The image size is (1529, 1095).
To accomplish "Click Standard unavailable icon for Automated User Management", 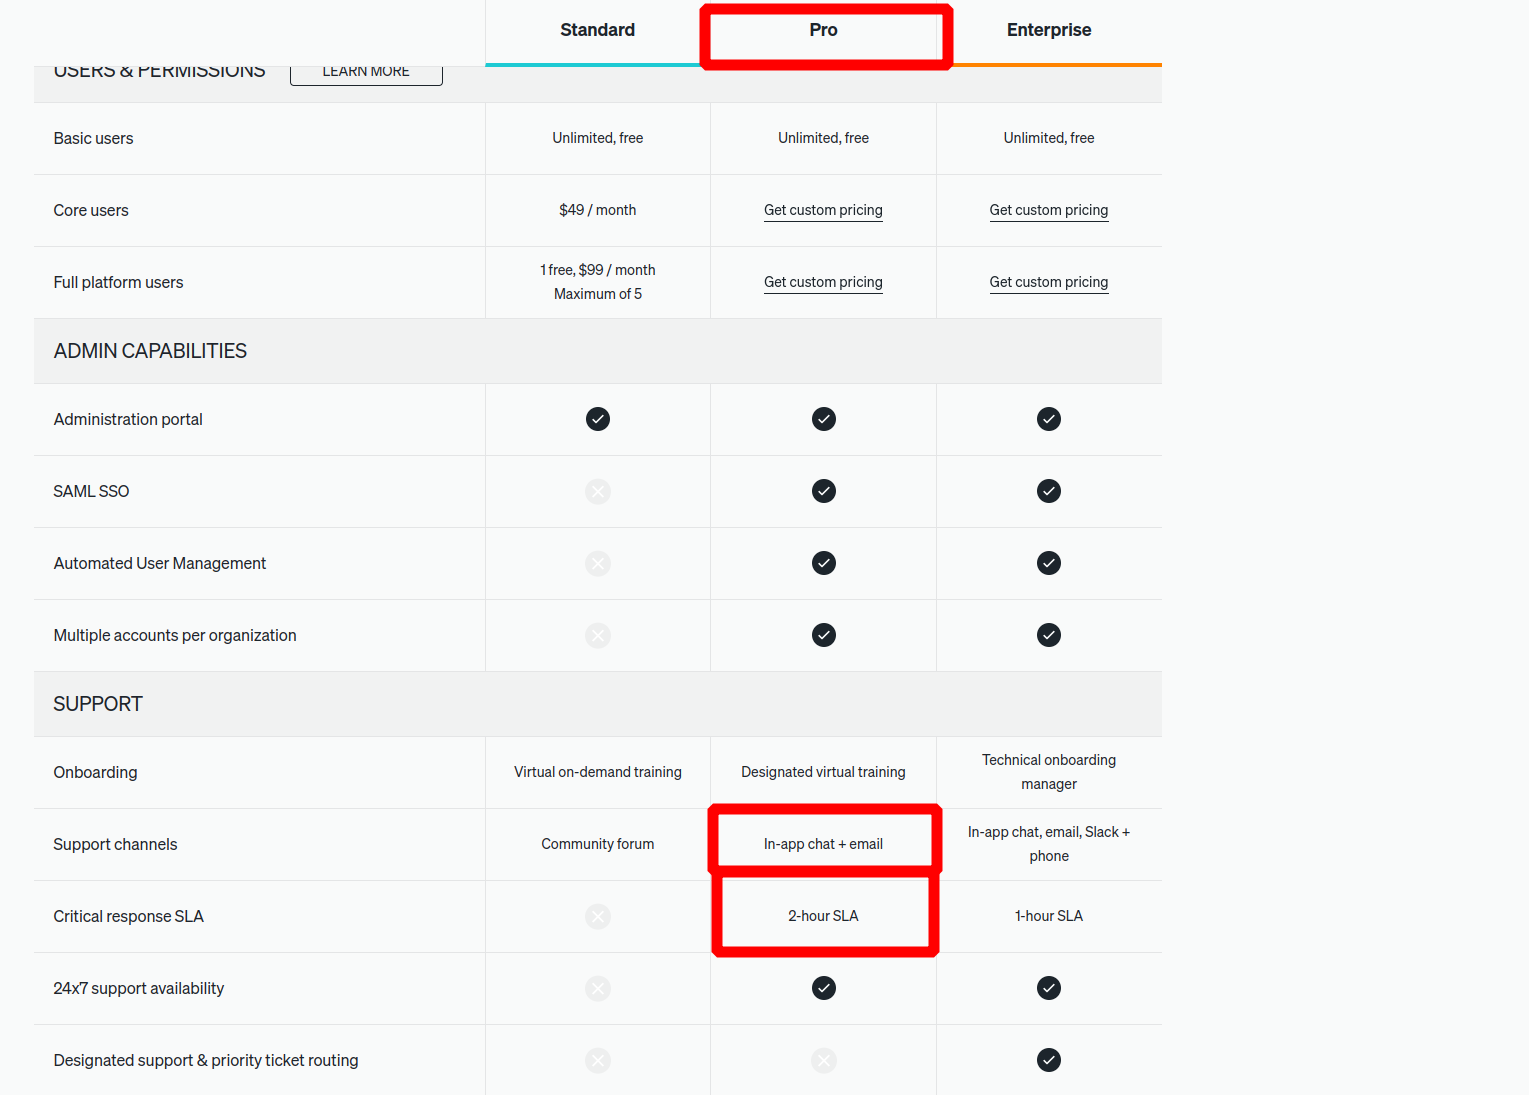I will click(598, 563).
